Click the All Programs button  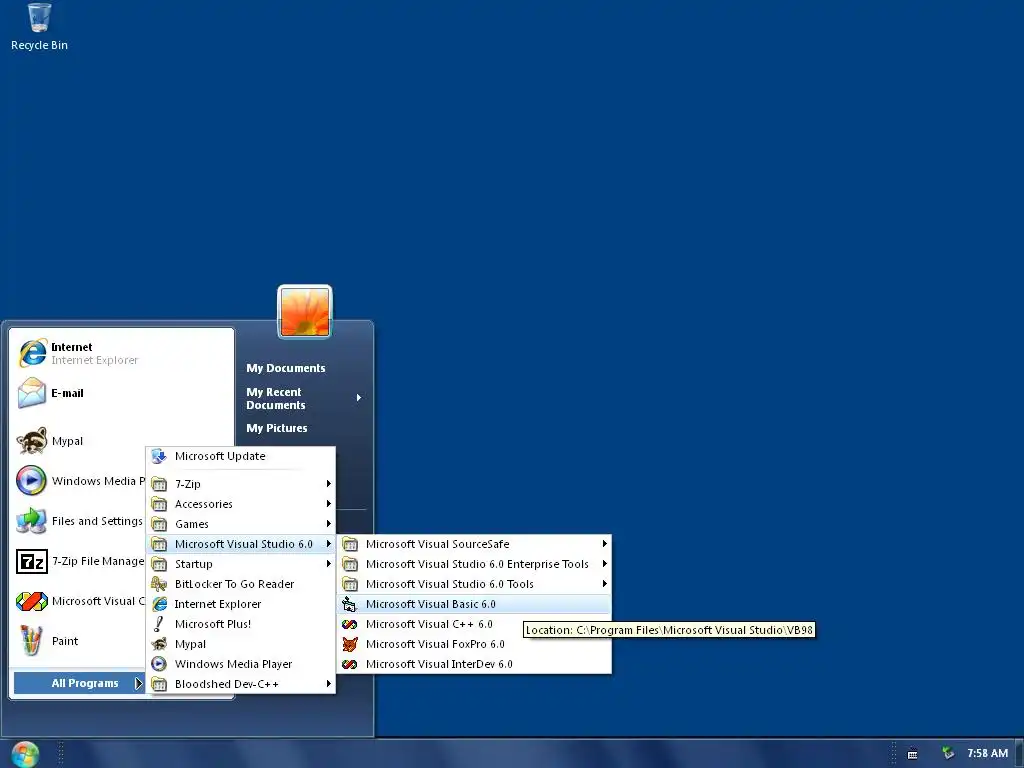pyautogui.click(x=78, y=683)
